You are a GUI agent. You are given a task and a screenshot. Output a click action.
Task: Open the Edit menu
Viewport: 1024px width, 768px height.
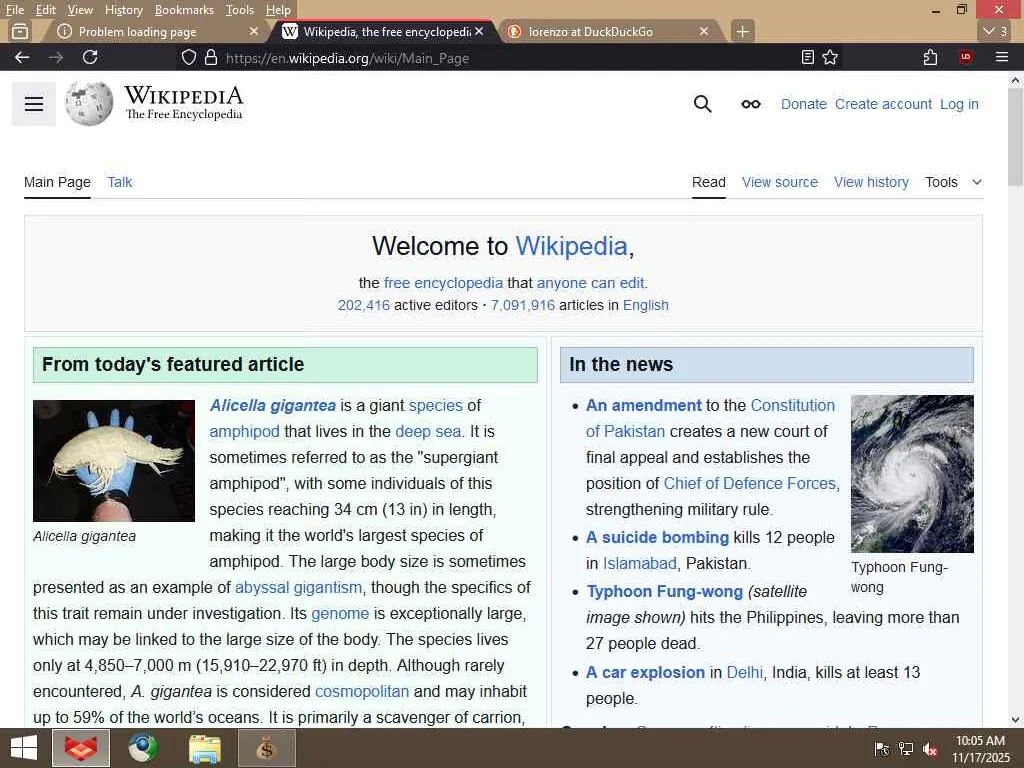[46, 10]
